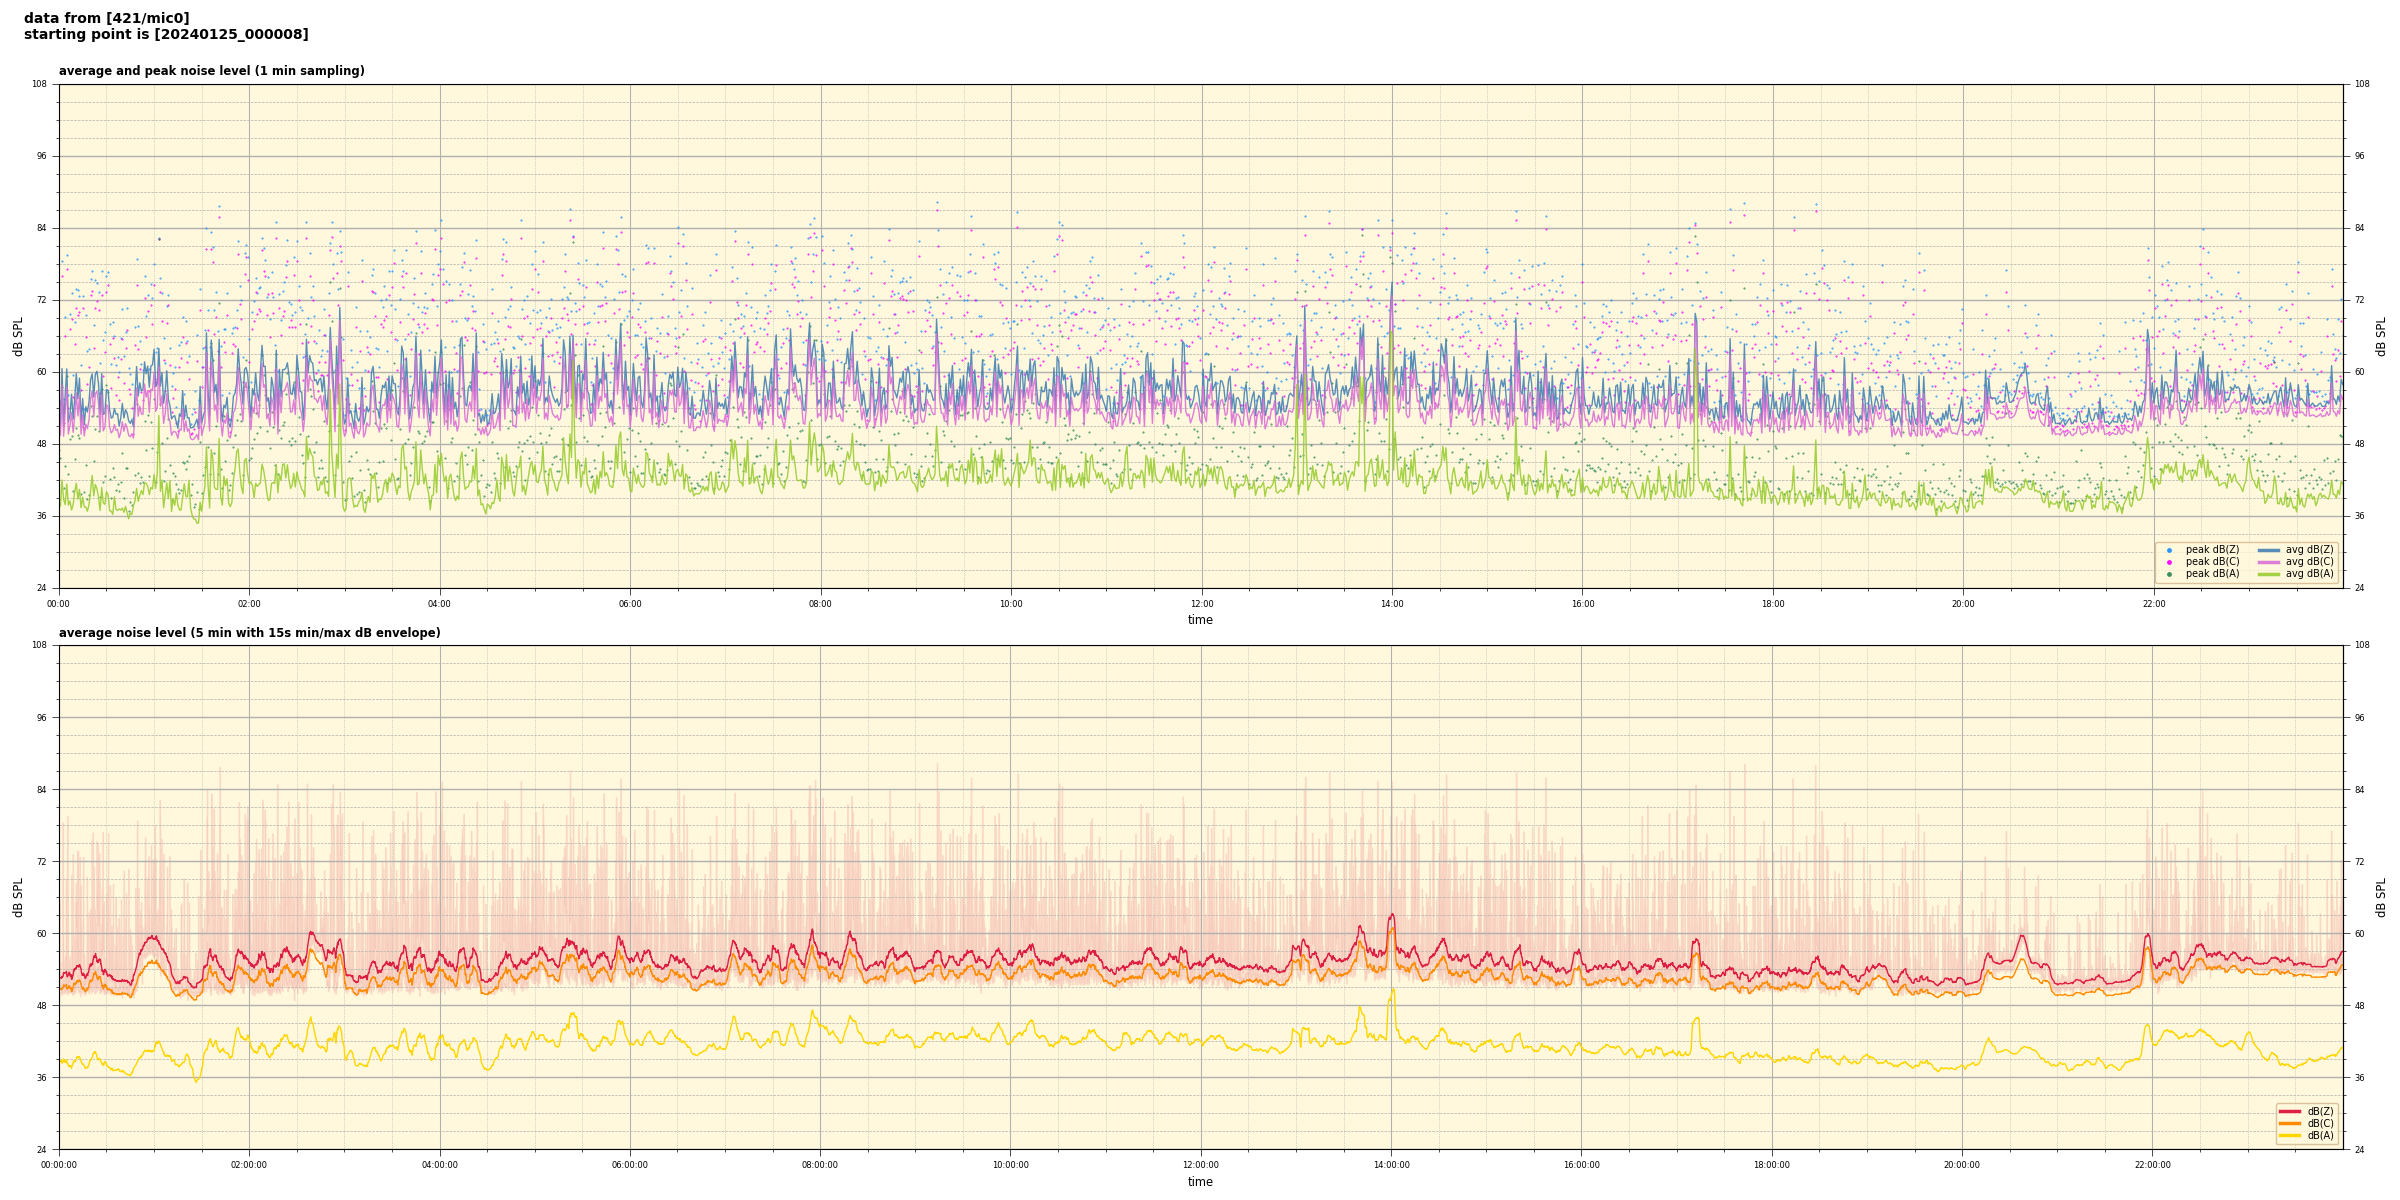
Task: Click the 06:00 tick label on top chart
Action: pos(630,604)
